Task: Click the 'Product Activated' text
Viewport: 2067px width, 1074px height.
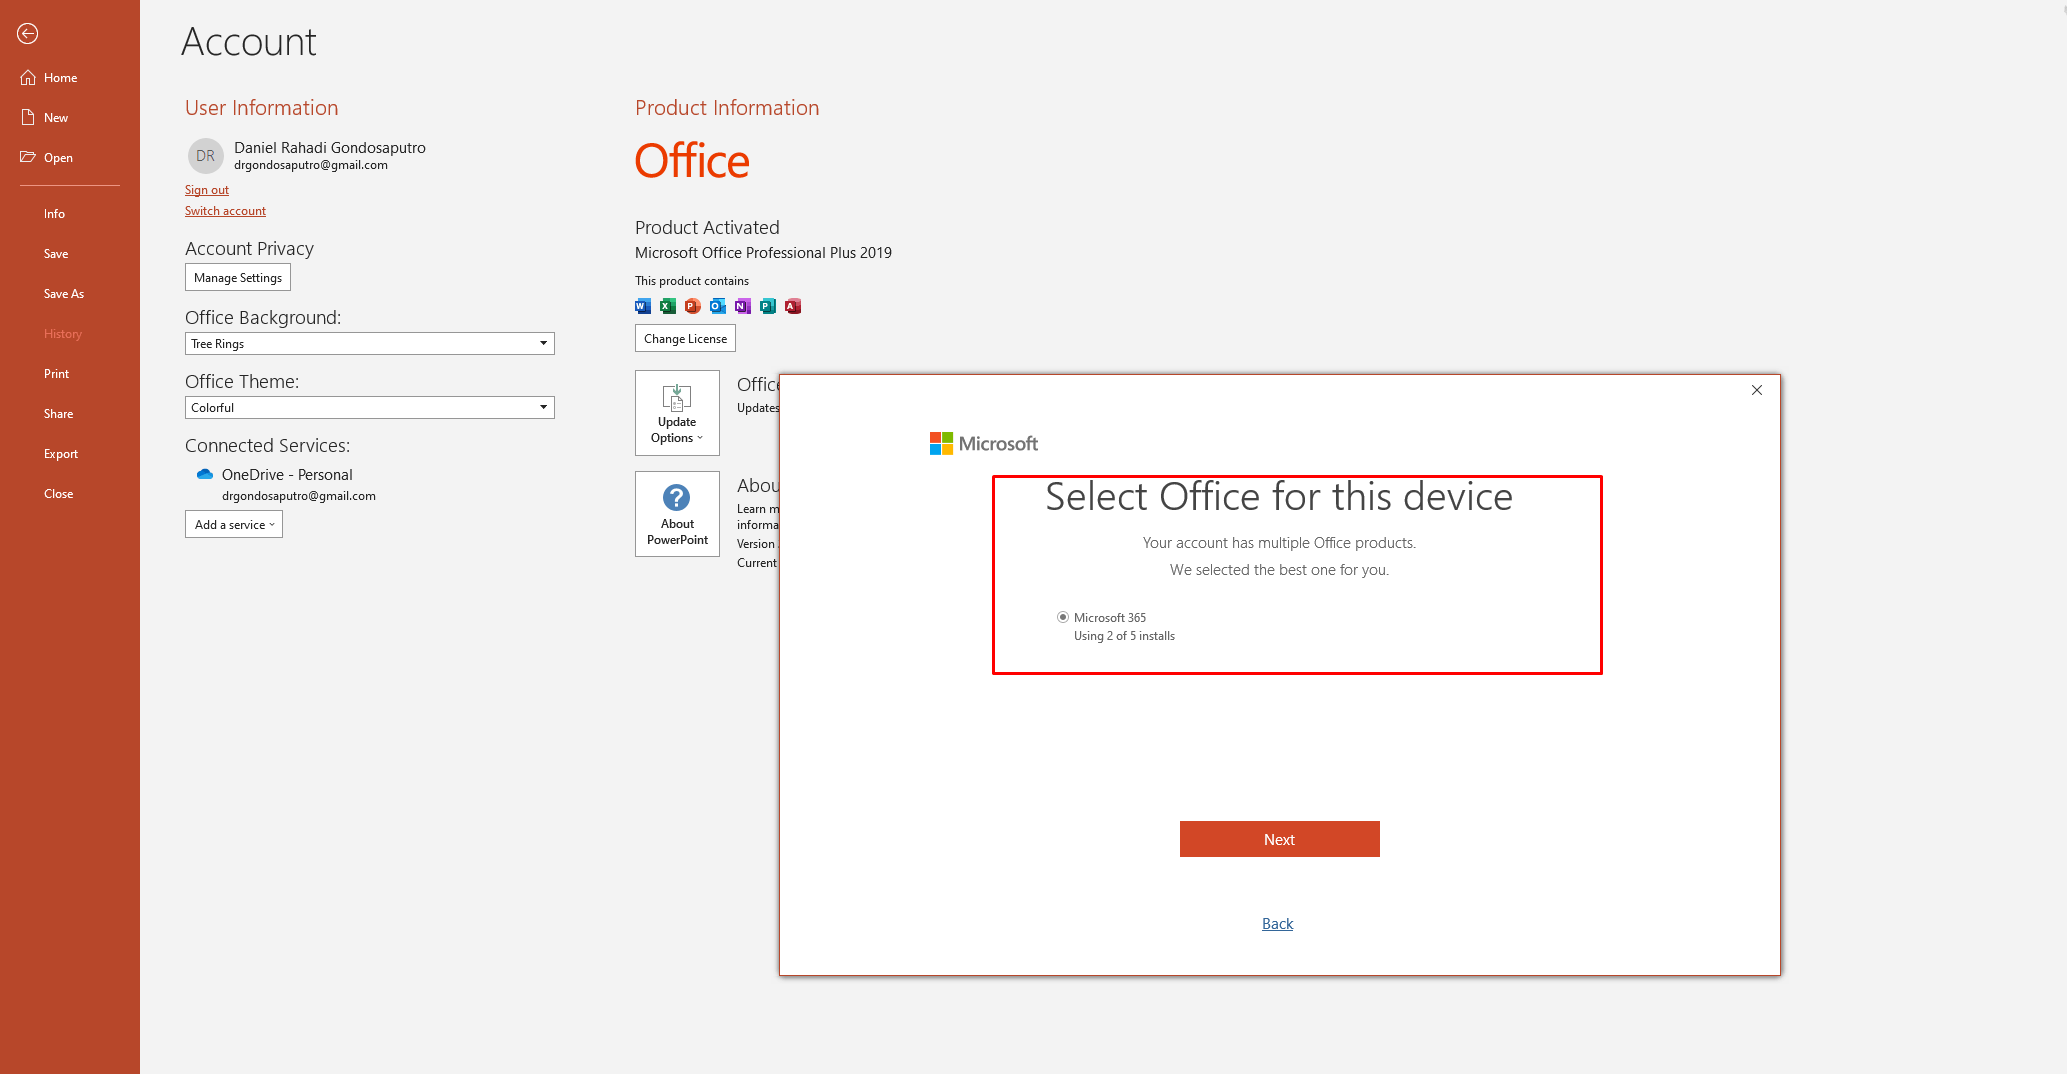Action: pos(707,229)
